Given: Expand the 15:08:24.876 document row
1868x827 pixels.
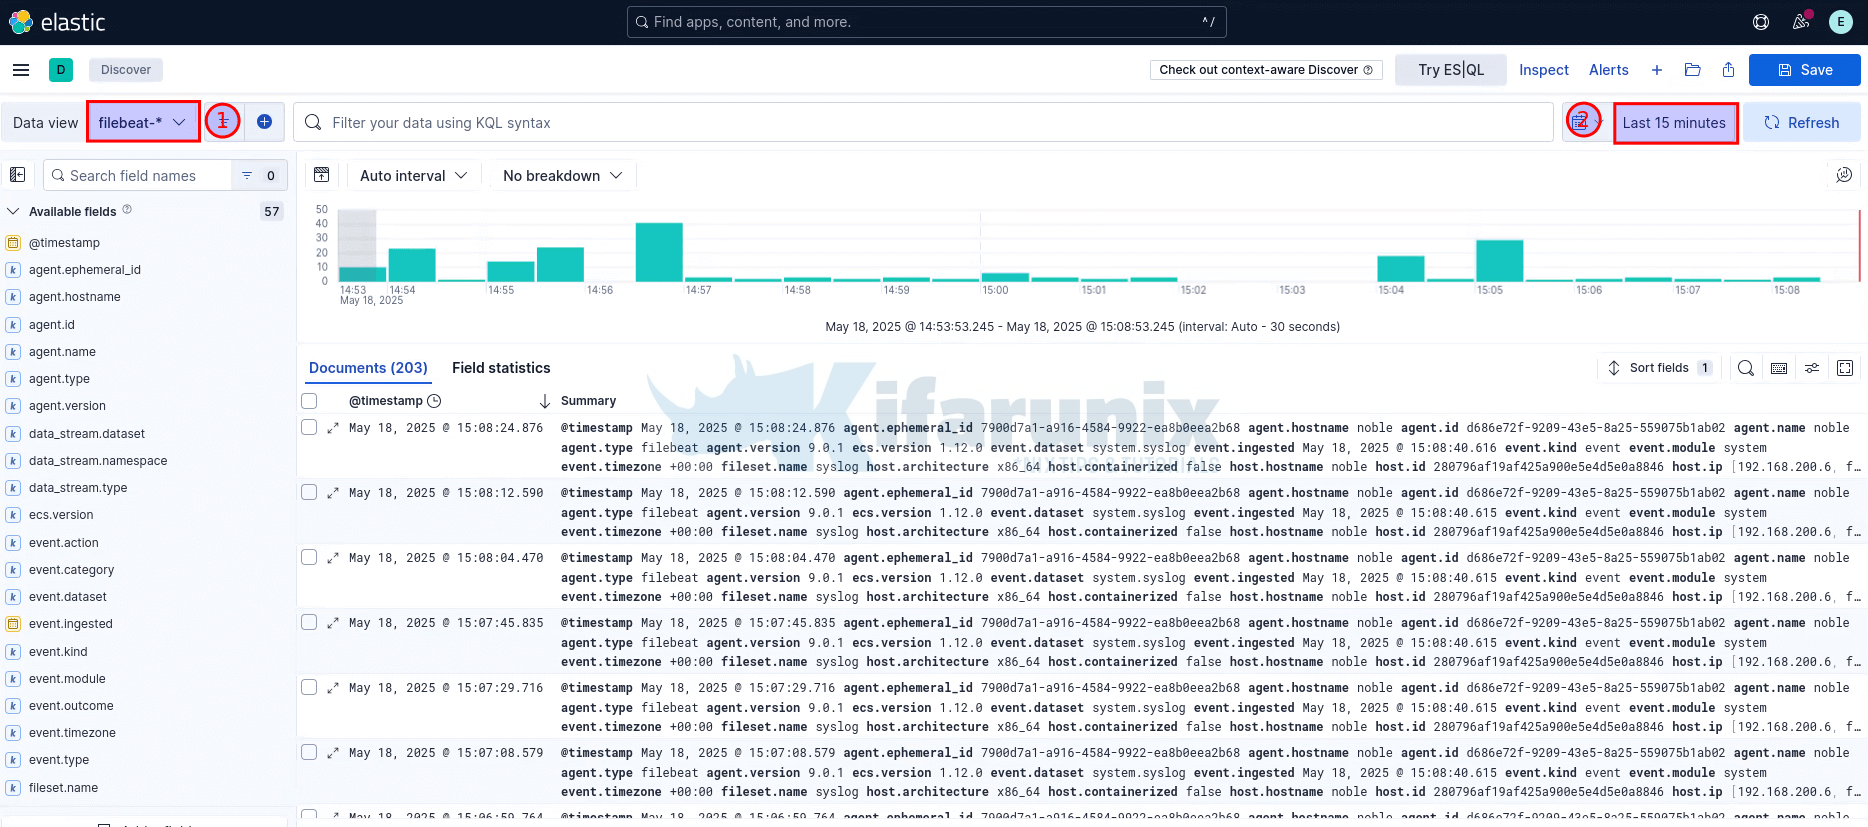Looking at the screenshot, I should [333, 428].
